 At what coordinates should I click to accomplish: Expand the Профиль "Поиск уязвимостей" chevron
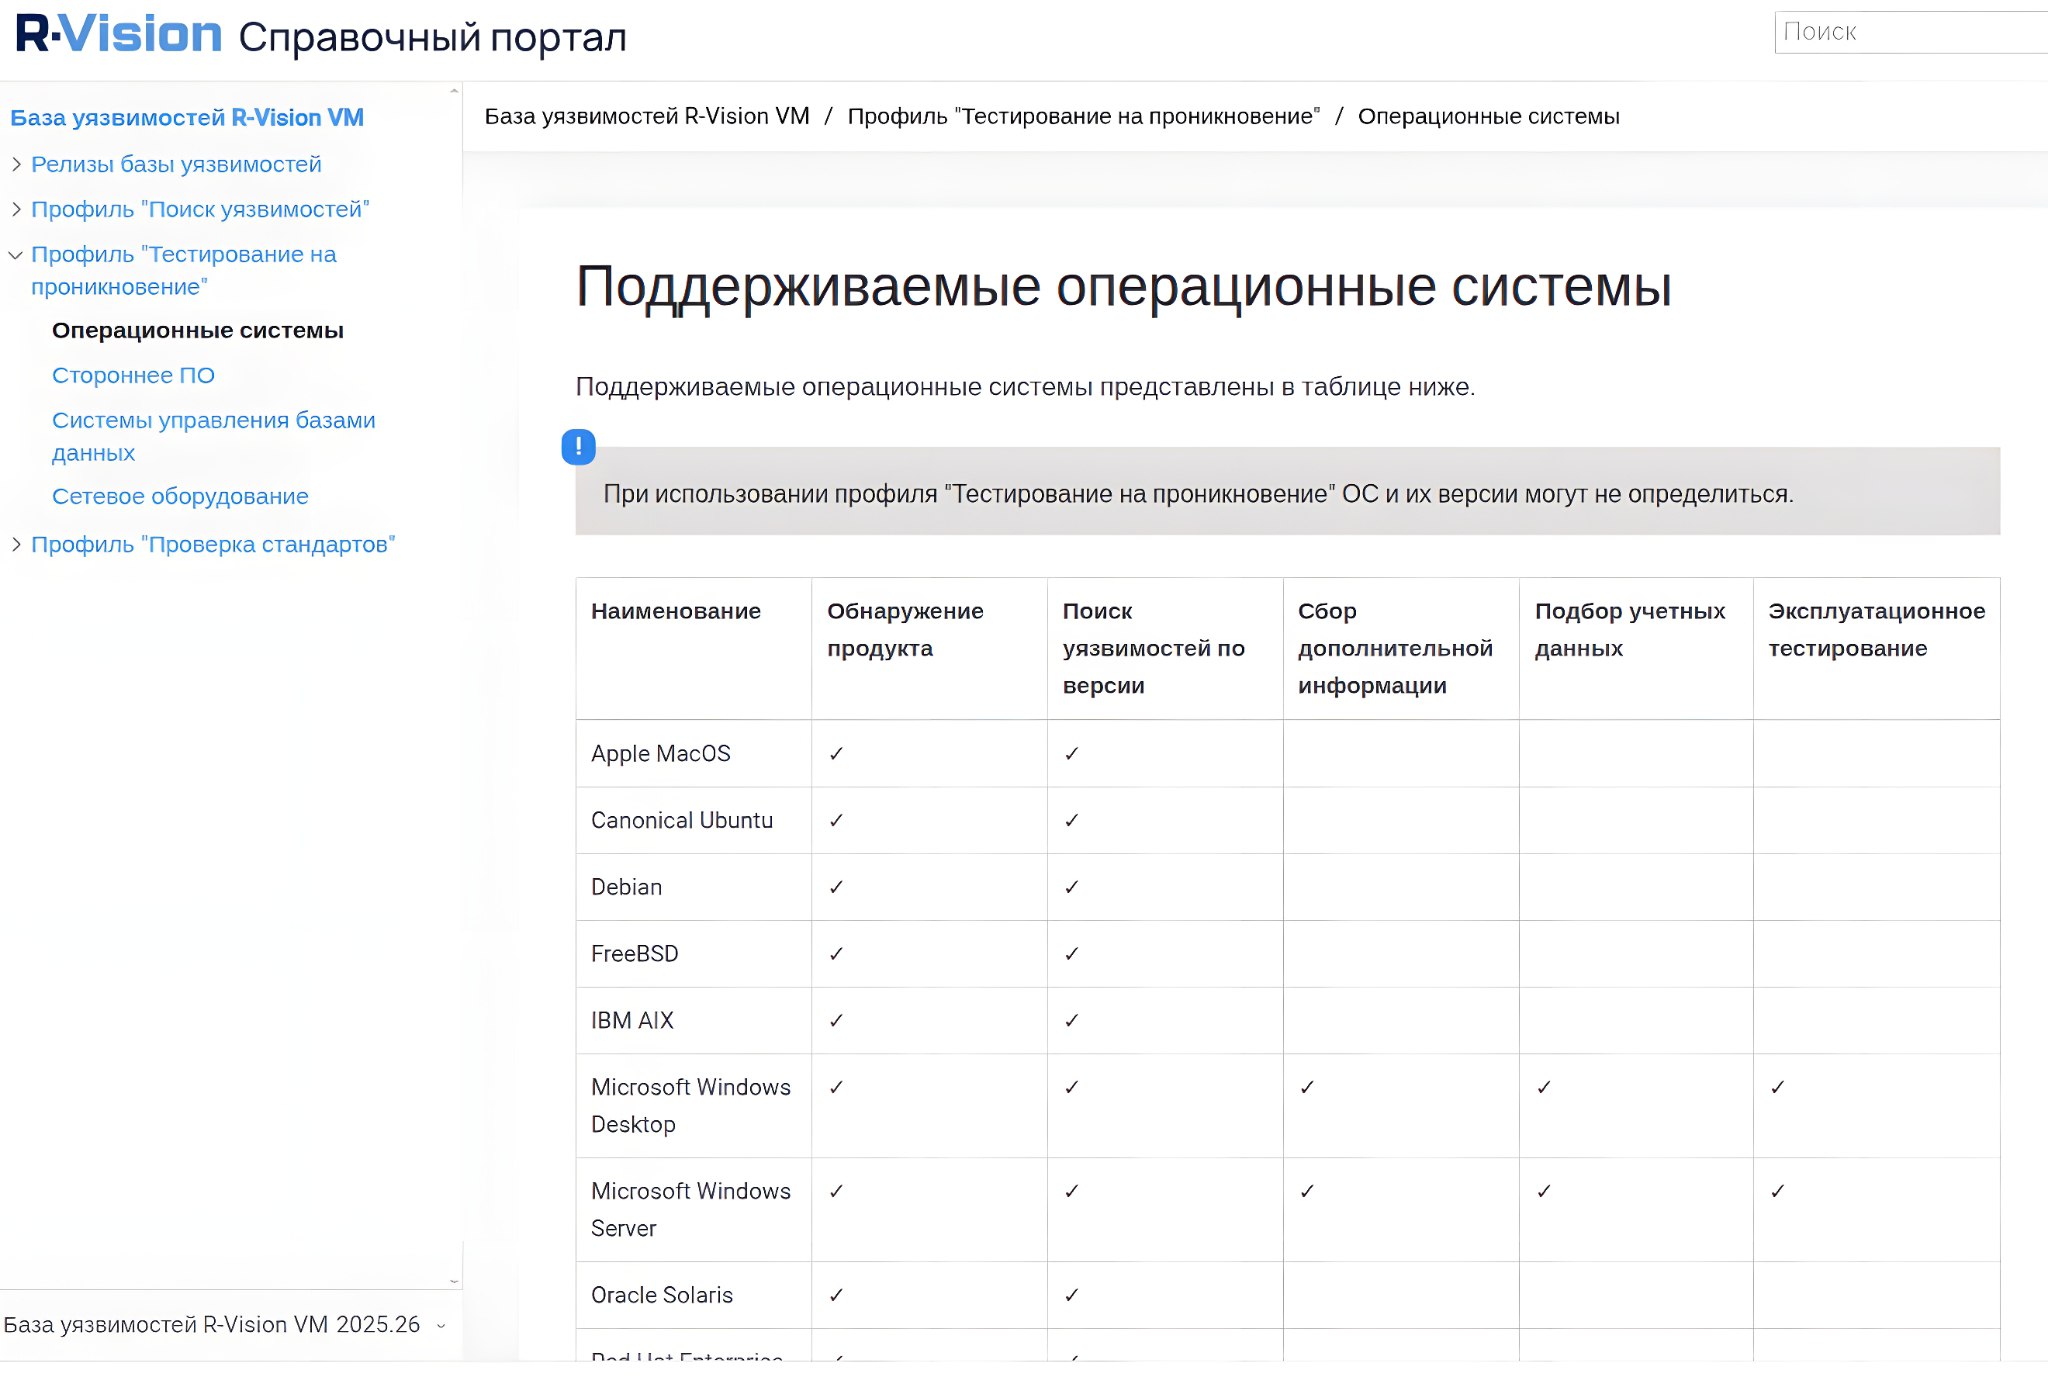pos(16,209)
